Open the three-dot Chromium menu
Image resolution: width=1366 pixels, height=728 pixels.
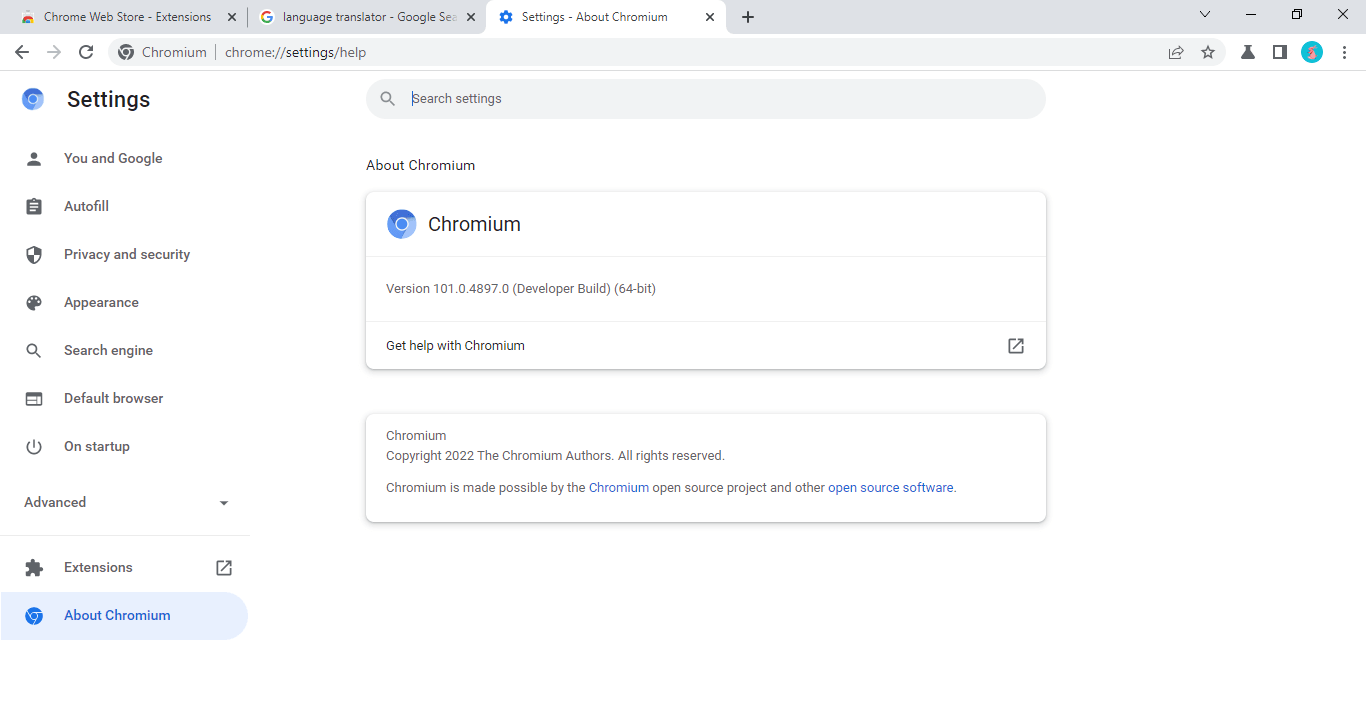[x=1344, y=53]
